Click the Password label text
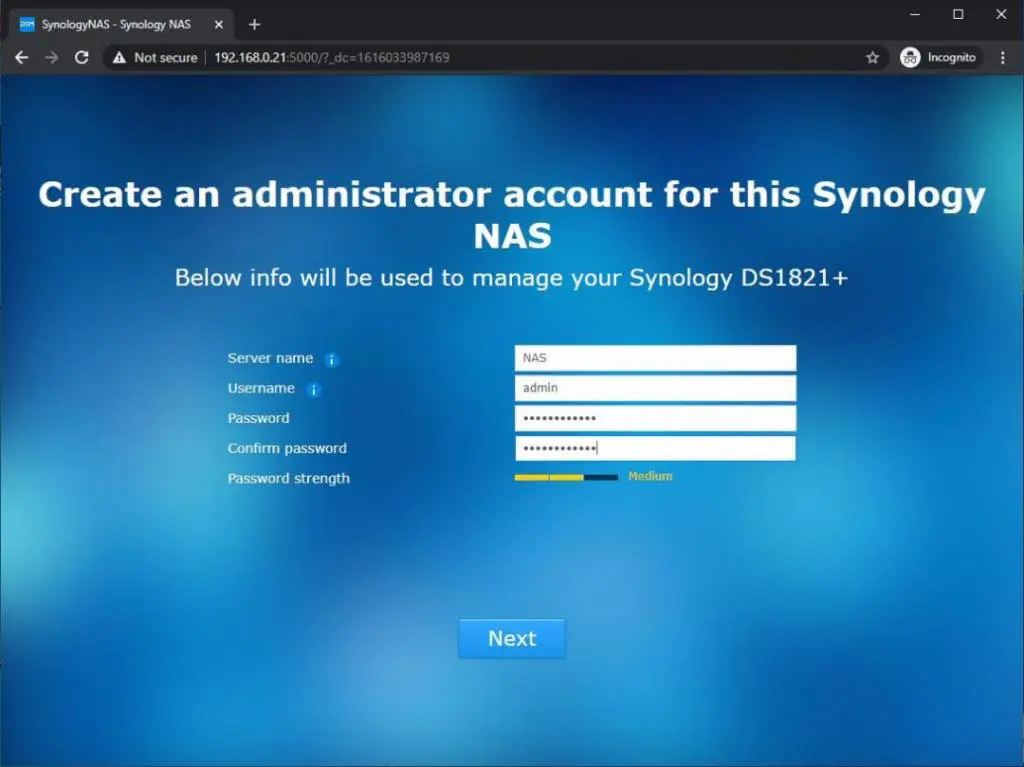1024x767 pixels. pos(259,418)
